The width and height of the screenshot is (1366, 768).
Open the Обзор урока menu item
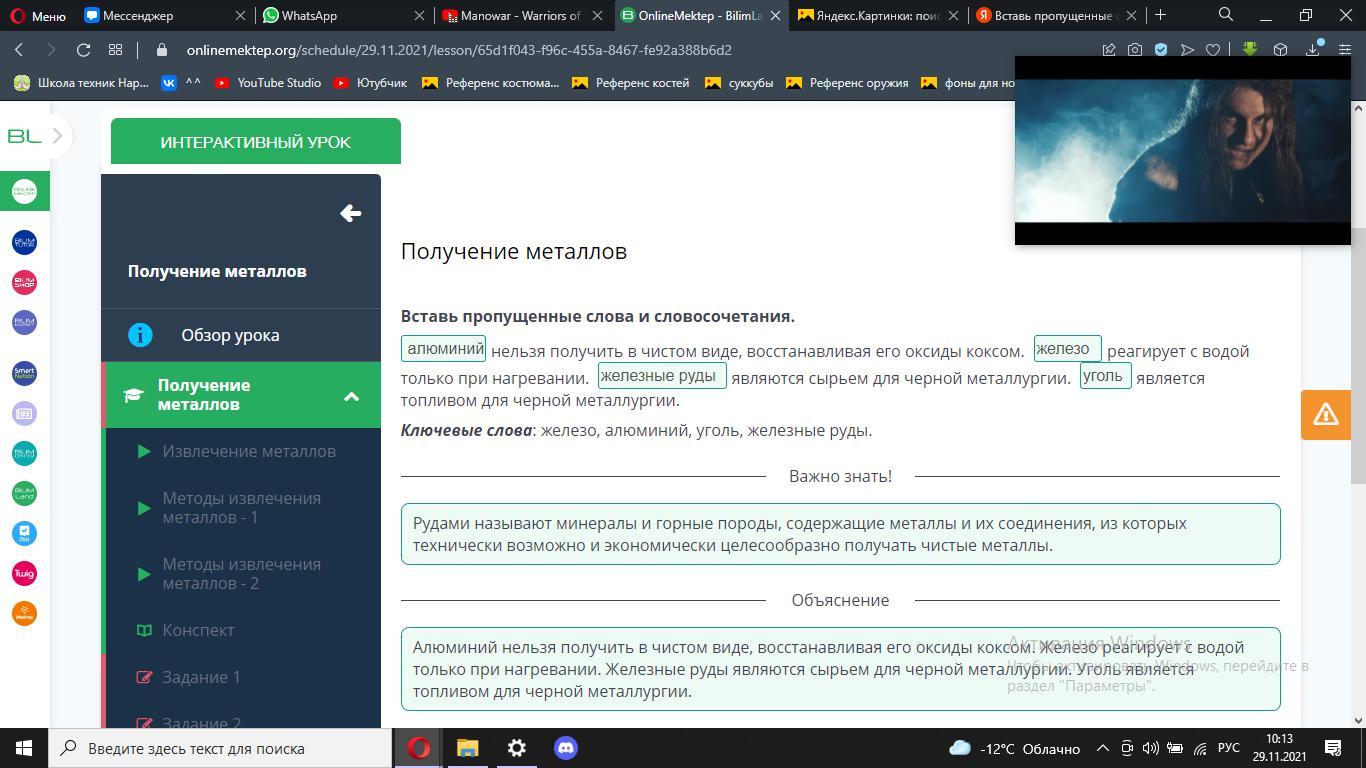tap(241, 335)
